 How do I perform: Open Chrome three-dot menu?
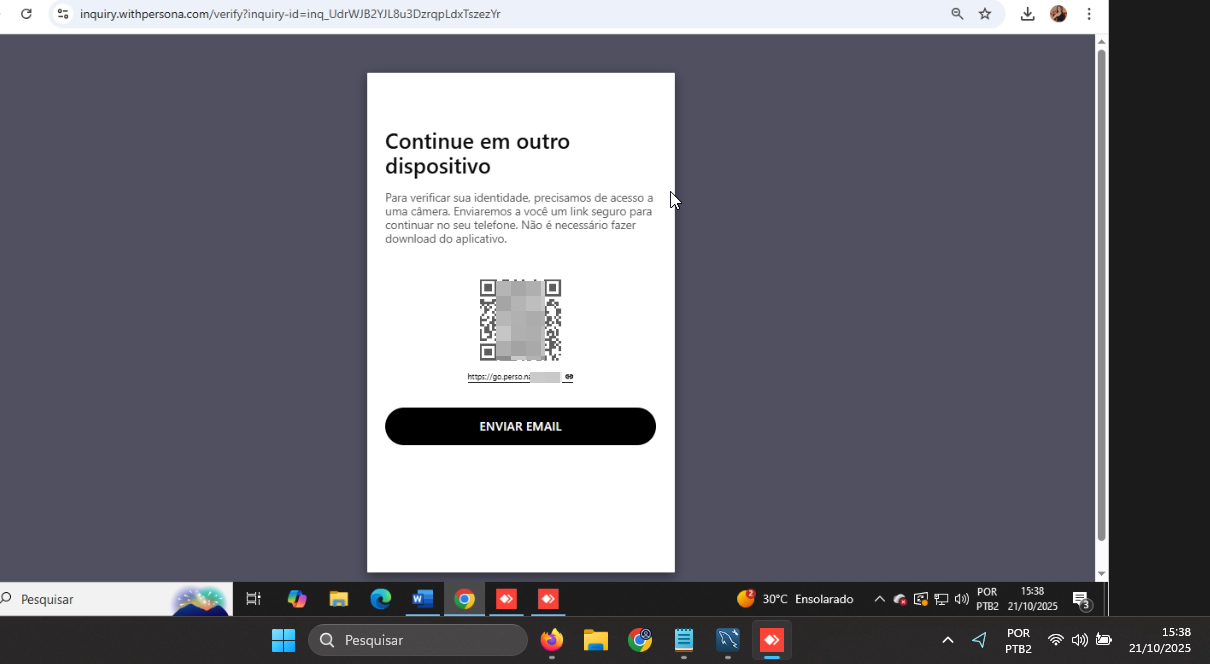click(x=1089, y=14)
